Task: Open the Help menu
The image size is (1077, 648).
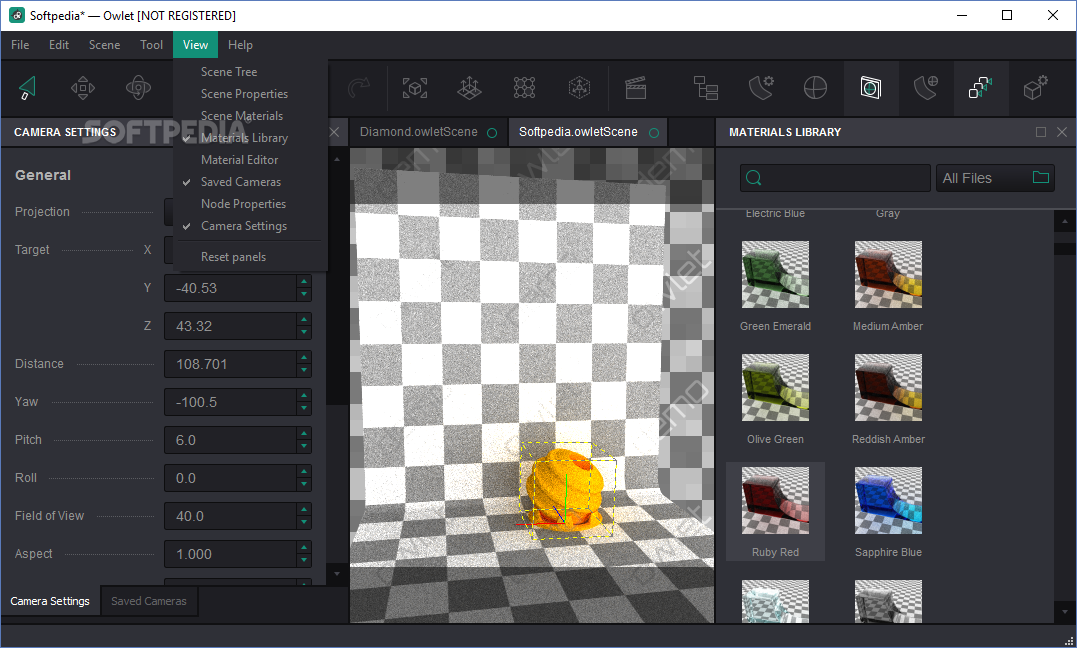Action: [240, 45]
